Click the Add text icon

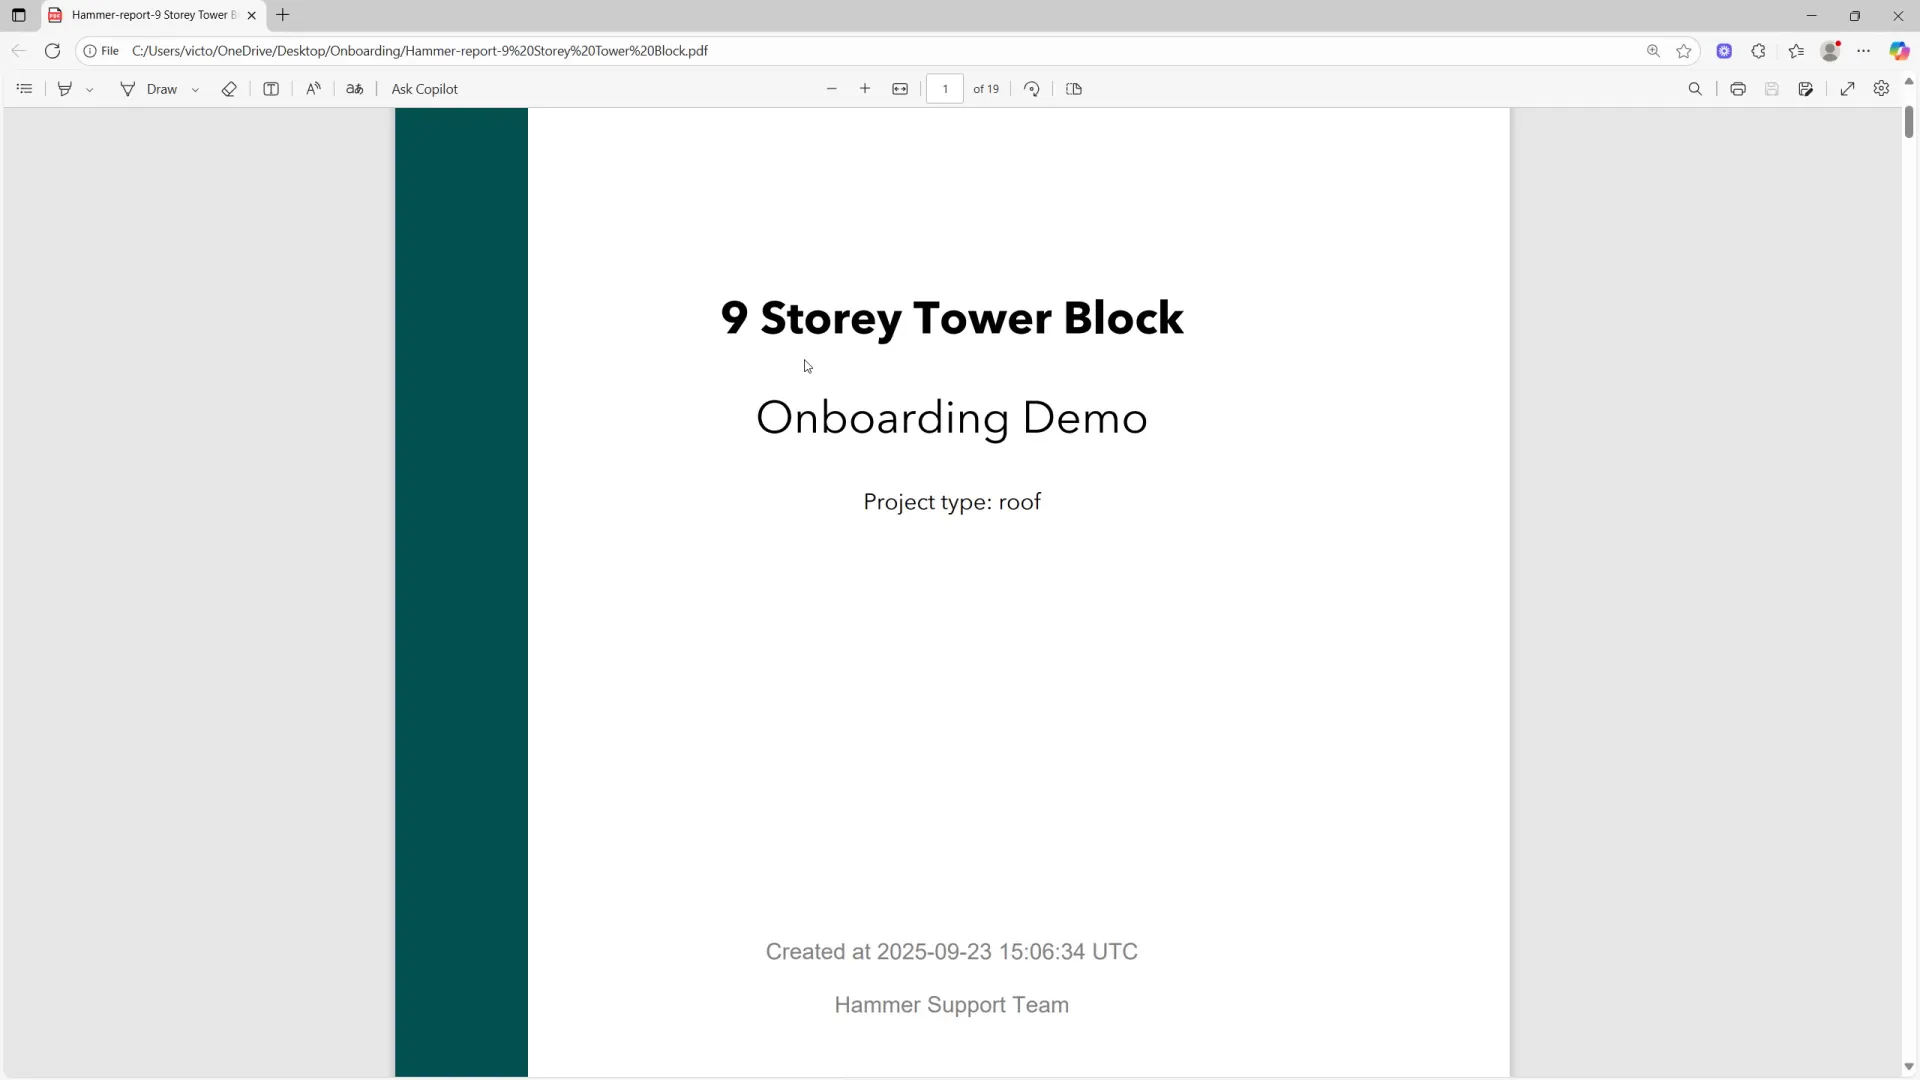click(271, 89)
